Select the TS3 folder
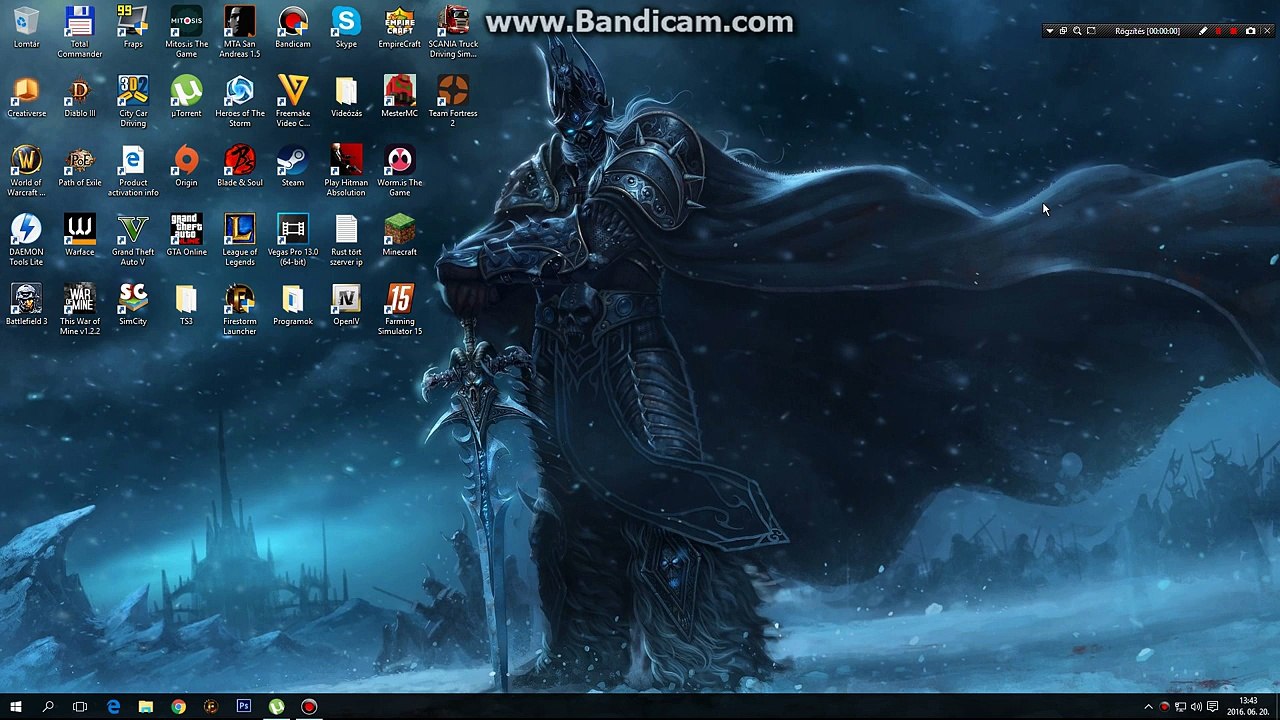This screenshot has width=1280, height=720. (x=186, y=305)
